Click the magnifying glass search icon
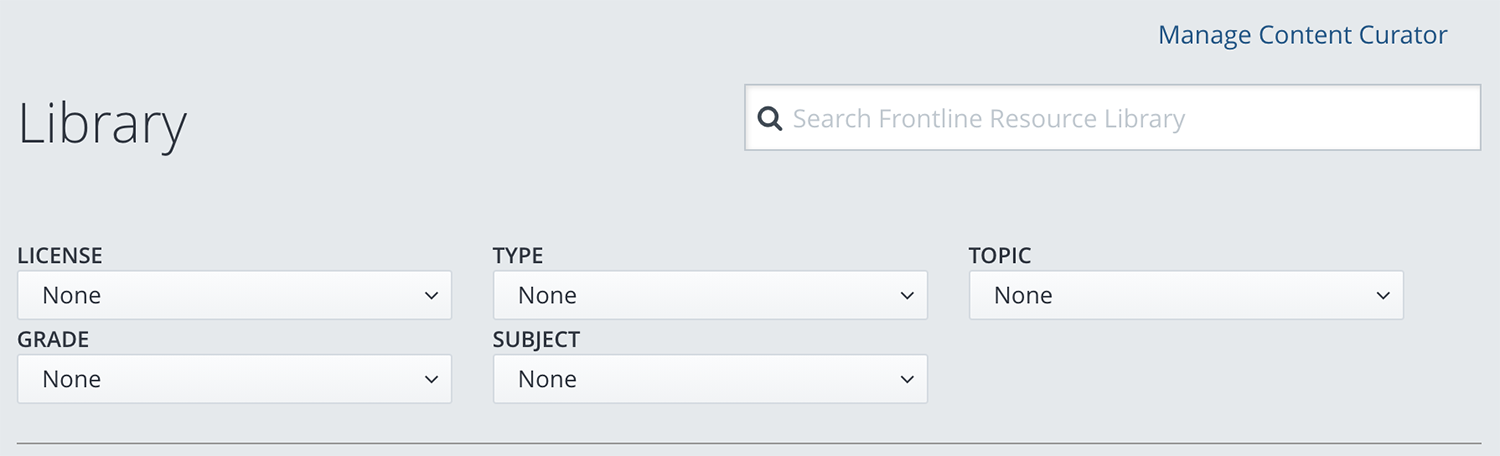 (x=769, y=119)
